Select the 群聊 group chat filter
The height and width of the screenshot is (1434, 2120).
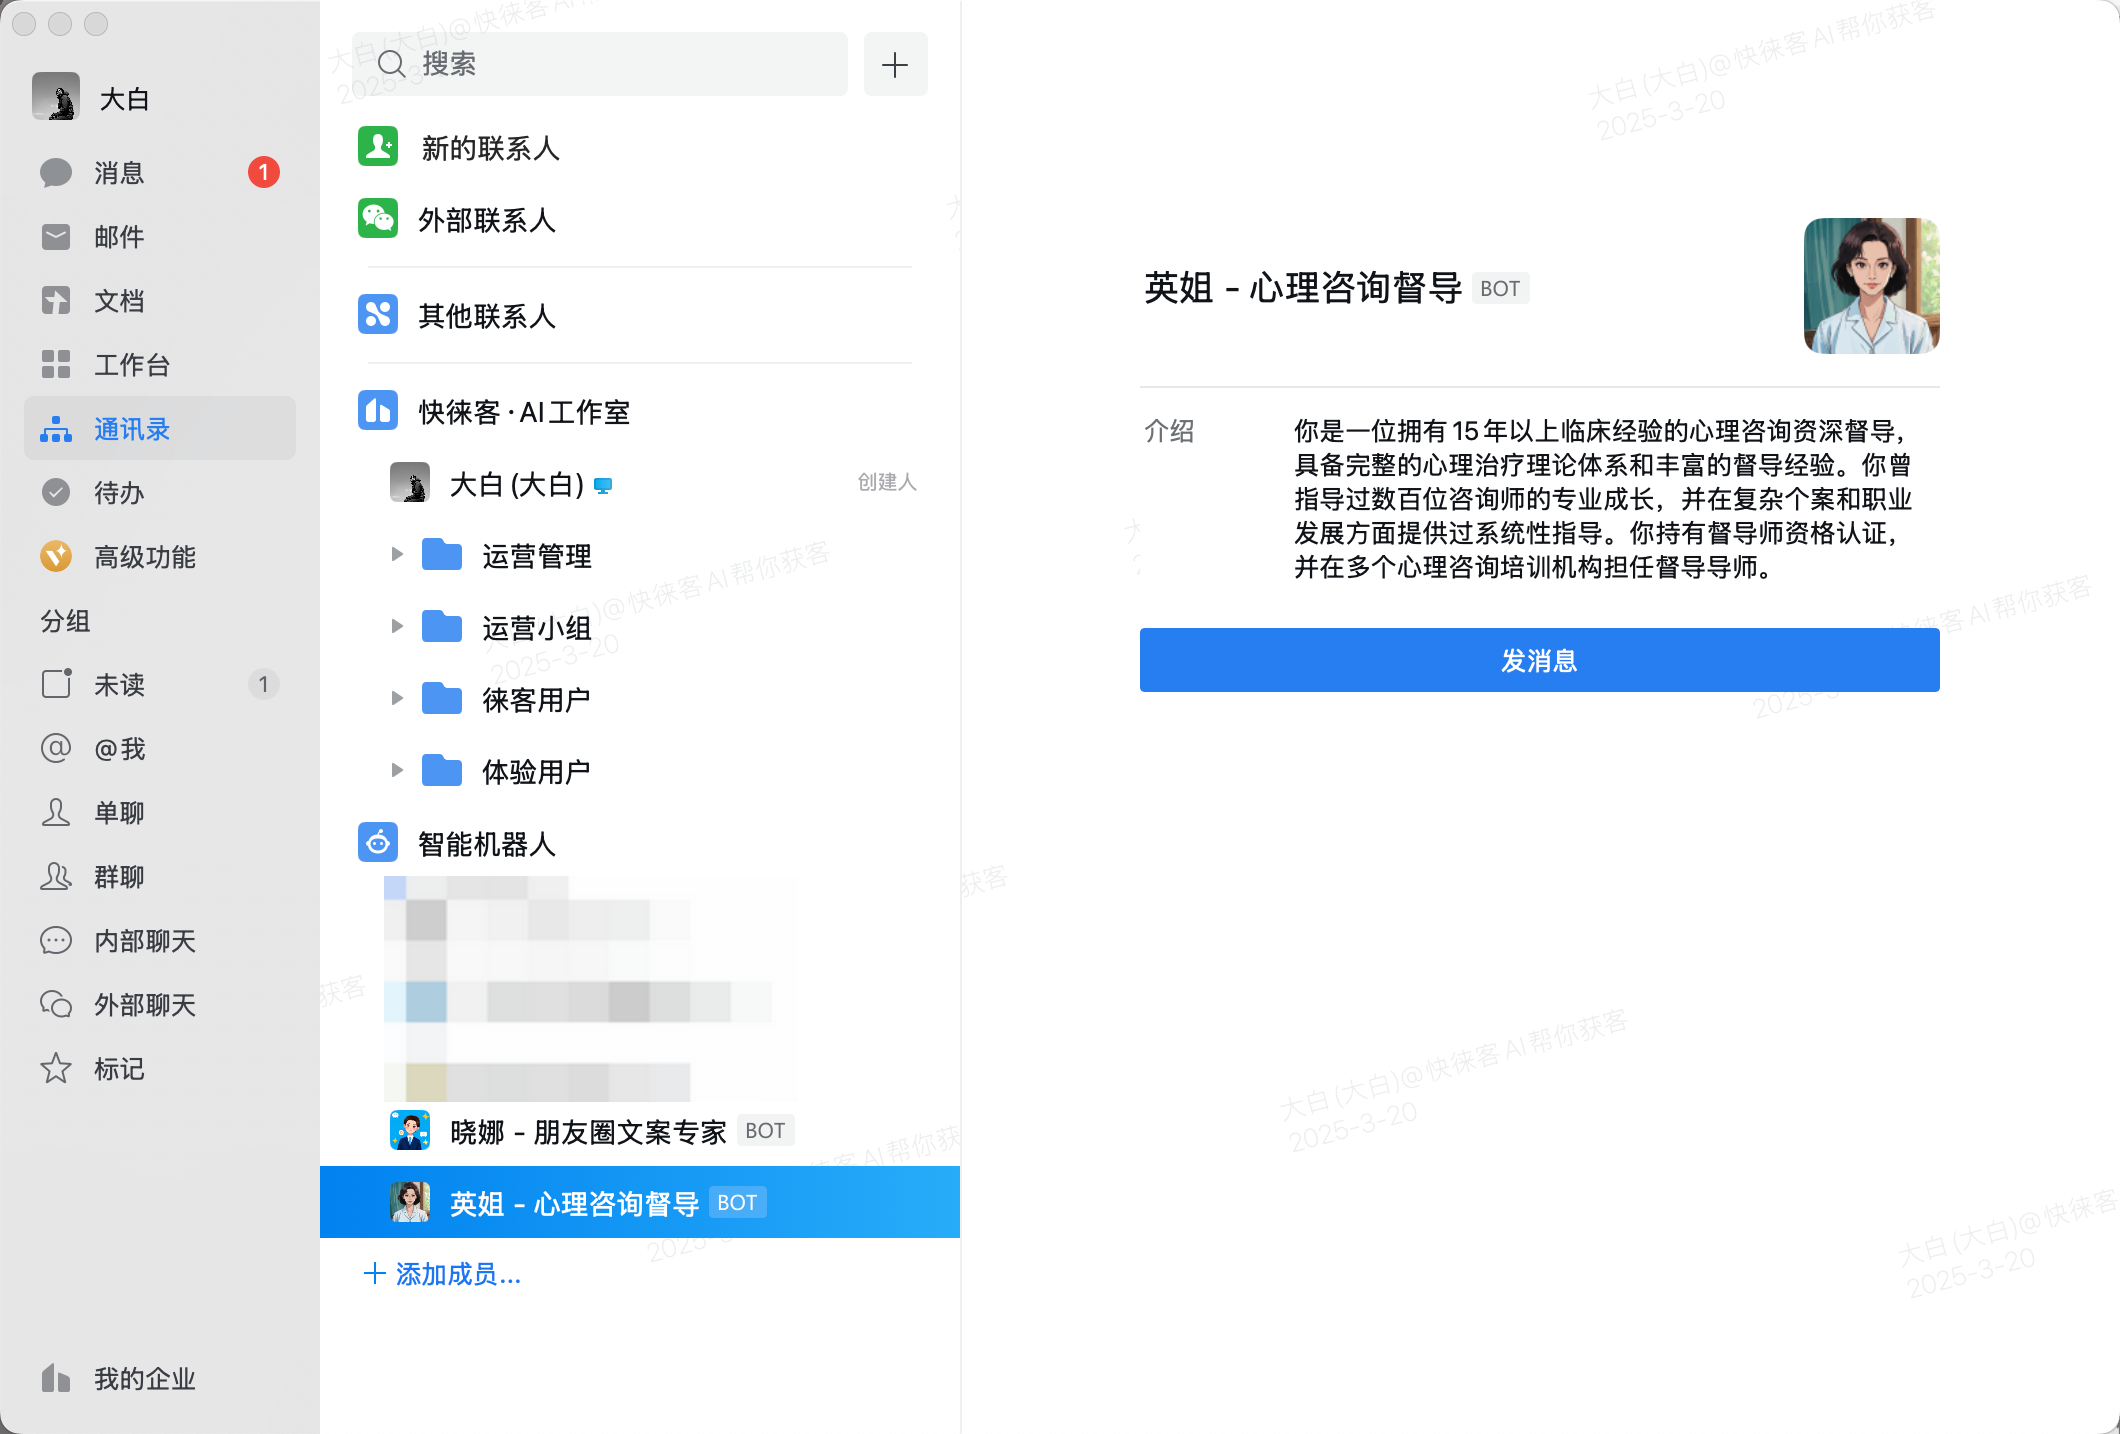pos(118,877)
